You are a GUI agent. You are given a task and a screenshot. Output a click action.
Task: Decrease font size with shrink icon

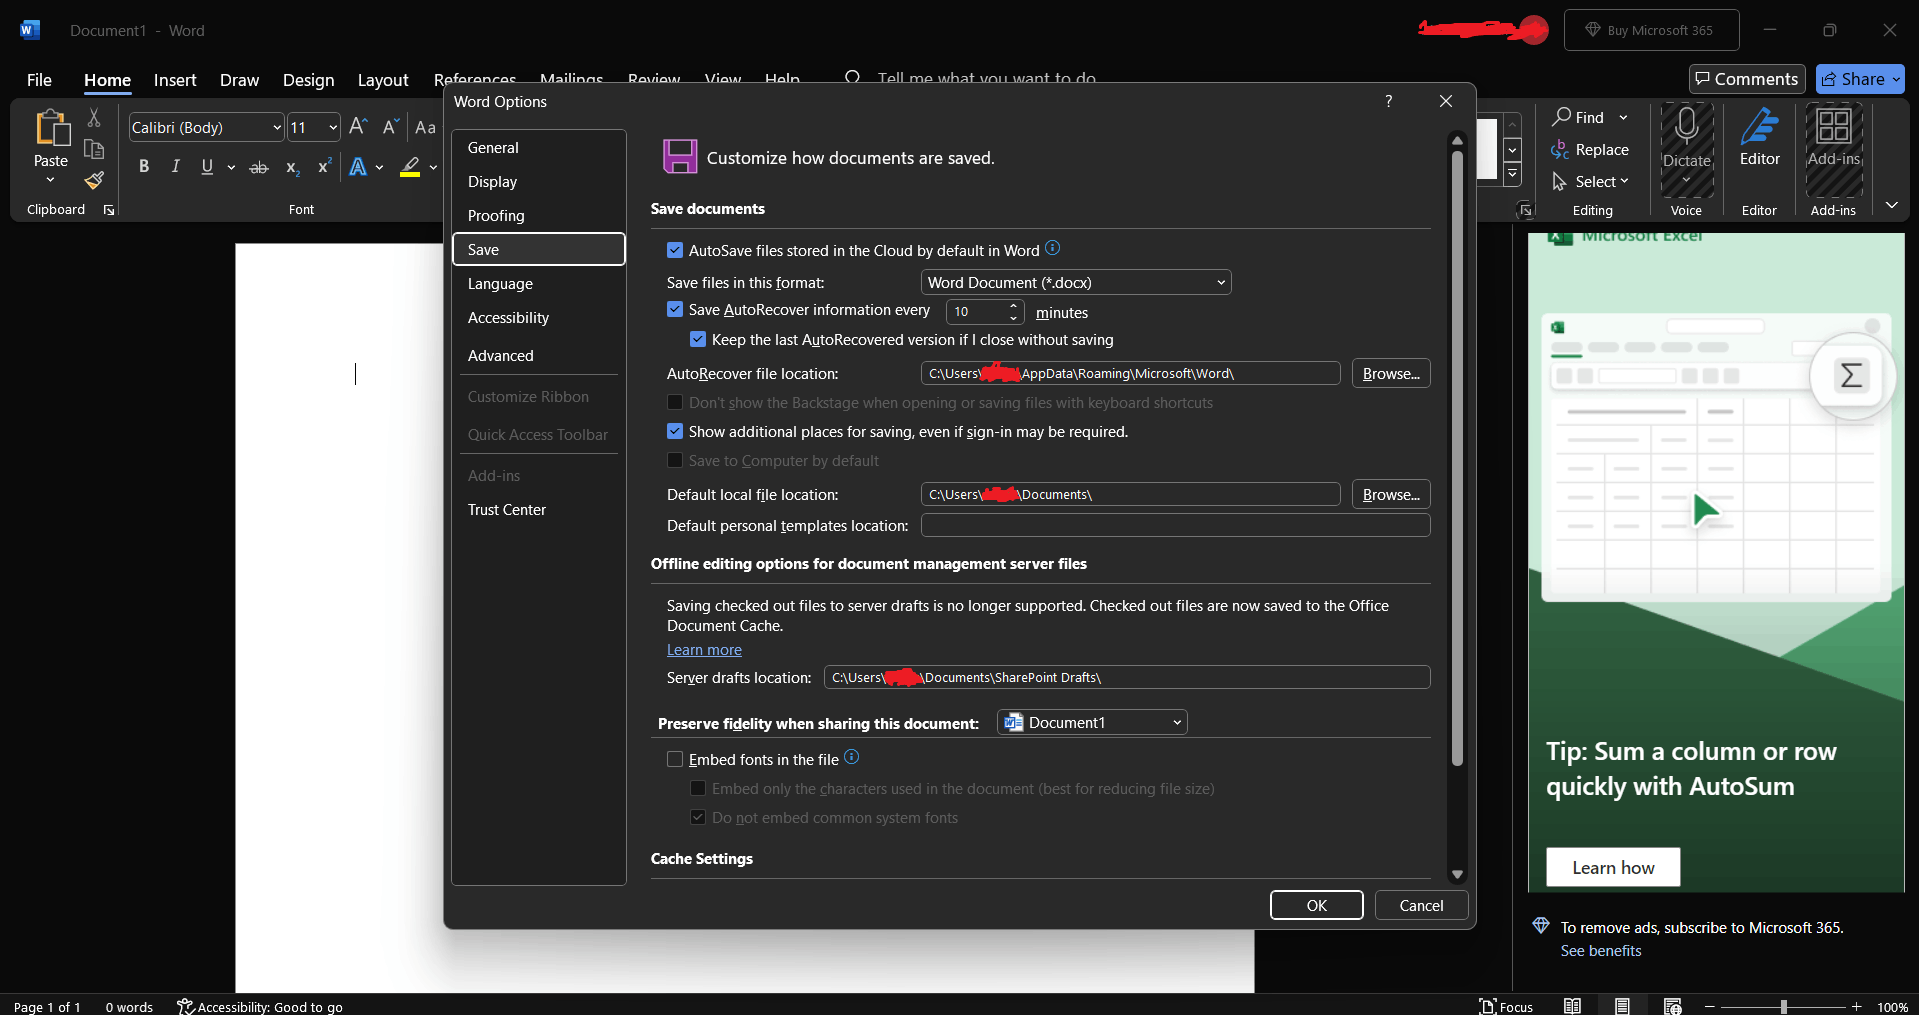(391, 127)
